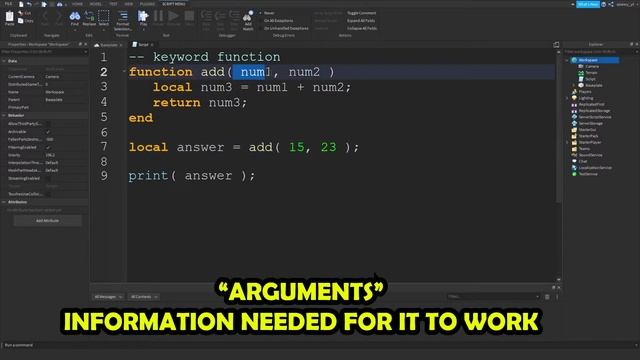Image resolution: width=640 pixels, height=360 pixels.
Task: Click the Forward navigate arrow icon
Action: pyautogui.click(x=59, y=16)
